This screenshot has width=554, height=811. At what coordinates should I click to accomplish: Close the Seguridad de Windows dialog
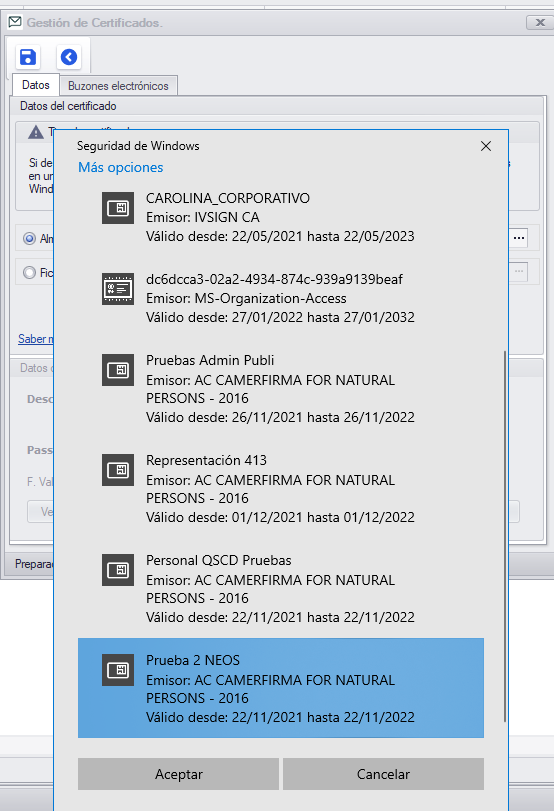(486, 146)
